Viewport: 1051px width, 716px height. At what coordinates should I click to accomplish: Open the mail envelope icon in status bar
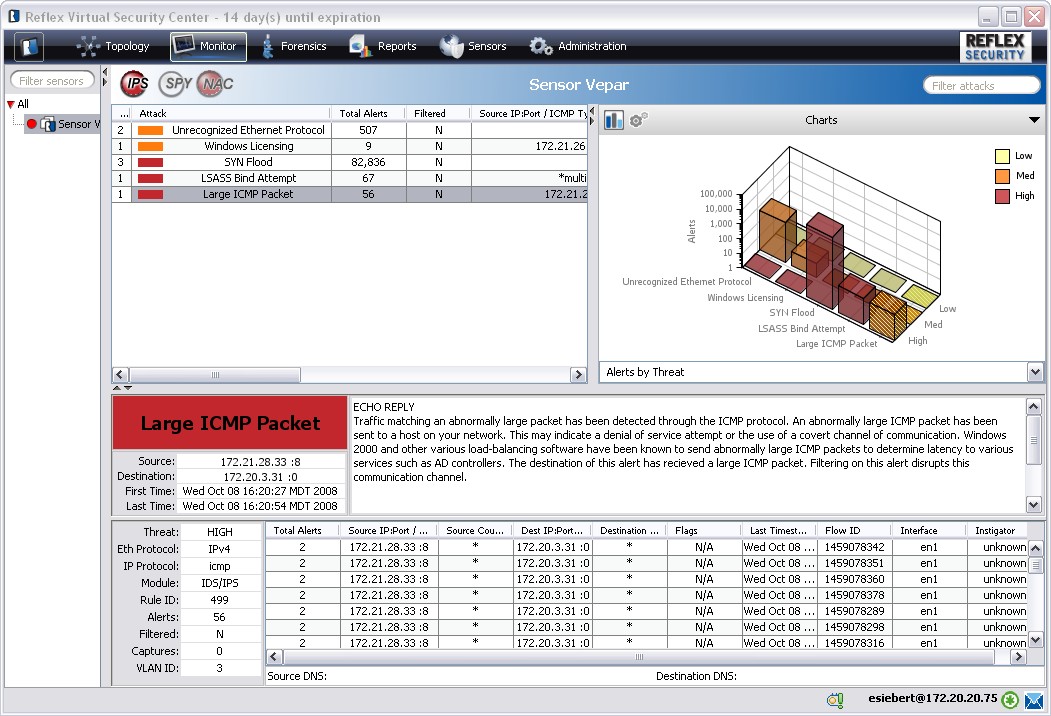coord(1034,700)
